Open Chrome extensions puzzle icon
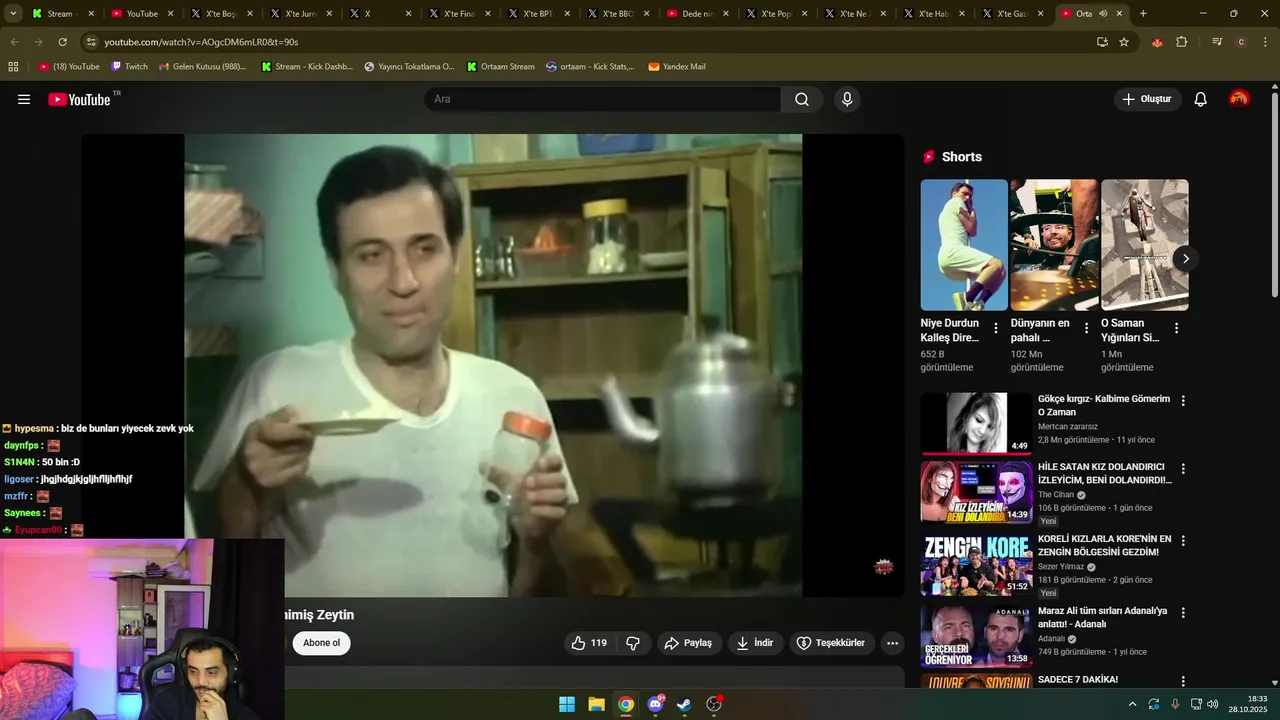1280x720 pixels. point(1182,42)
